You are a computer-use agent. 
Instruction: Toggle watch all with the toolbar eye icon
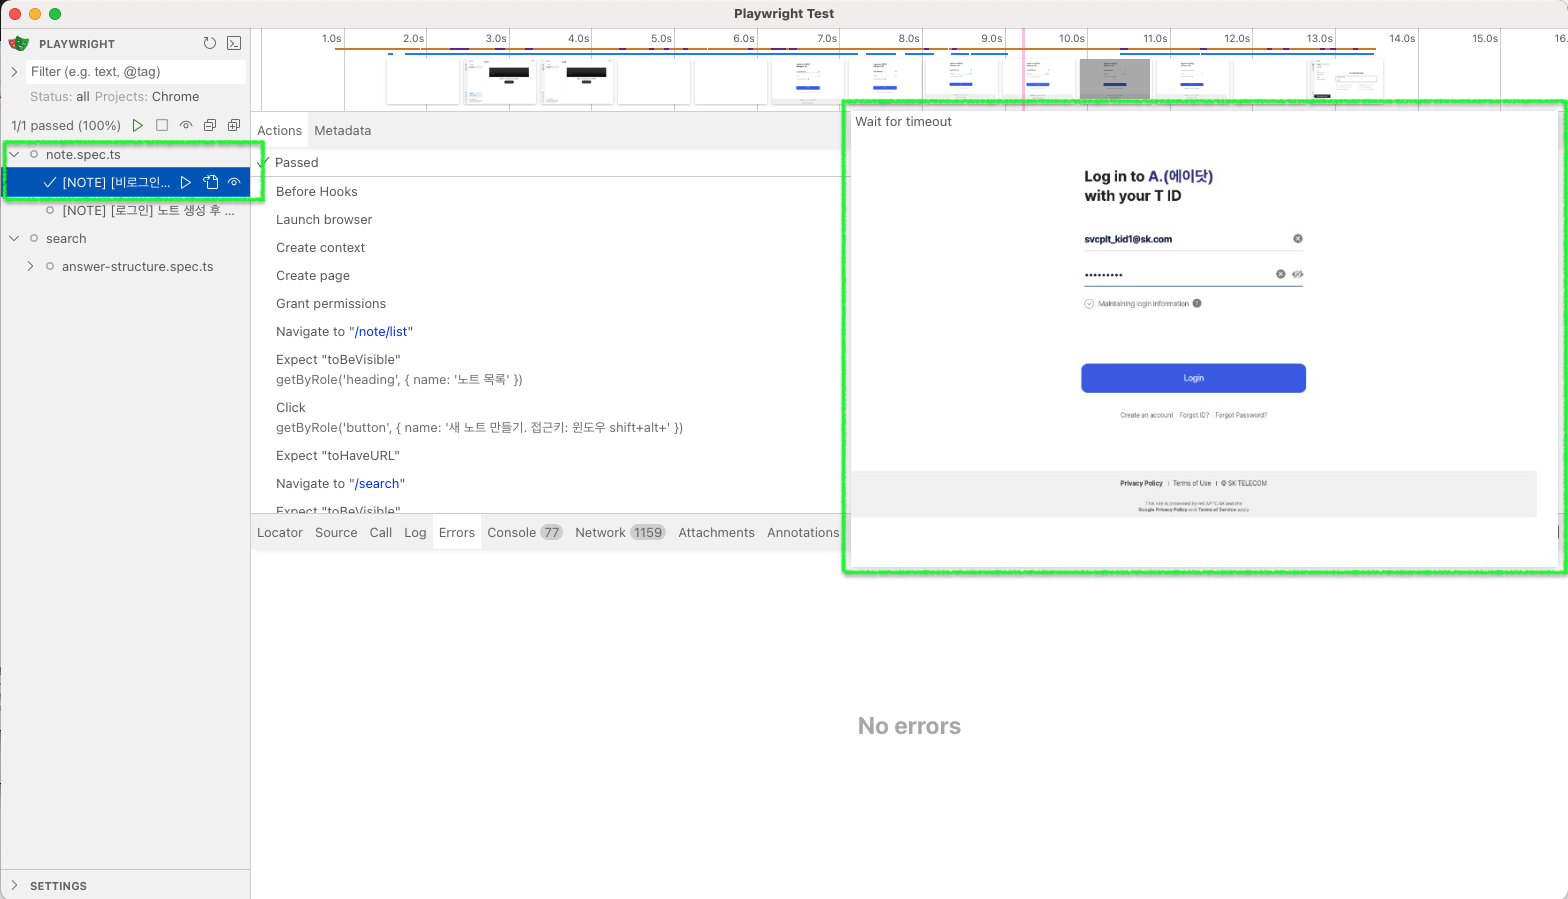(186, 125)
